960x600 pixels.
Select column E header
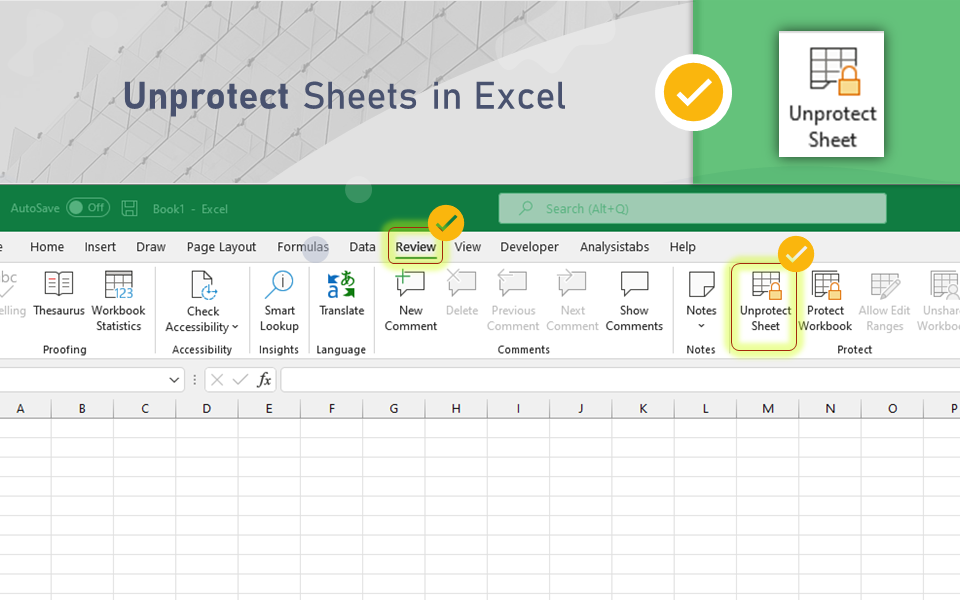coord(269,408)
